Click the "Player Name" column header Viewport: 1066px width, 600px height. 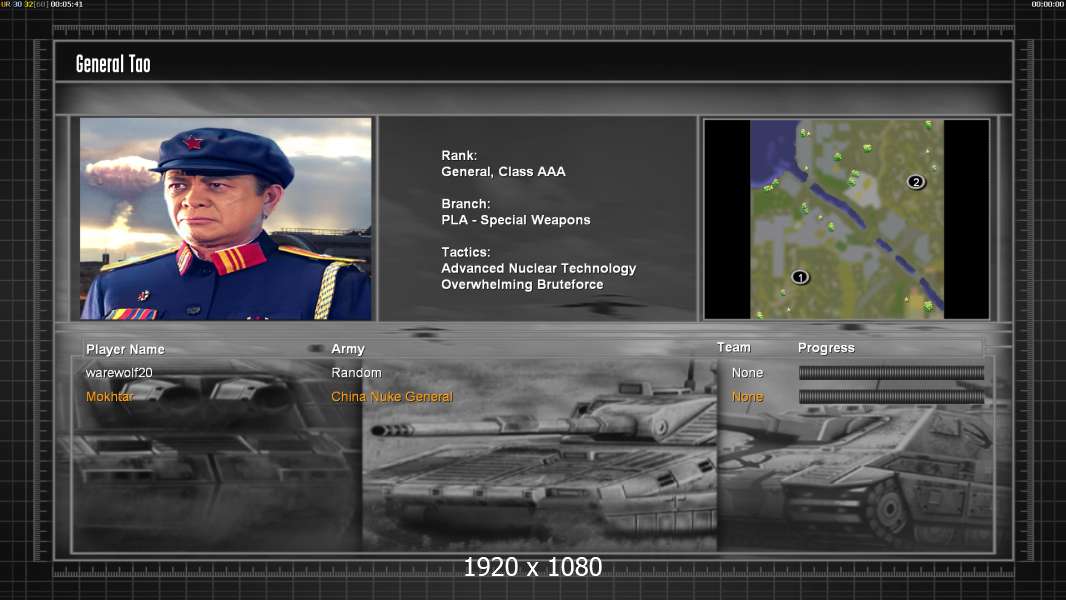click(125, 349)
